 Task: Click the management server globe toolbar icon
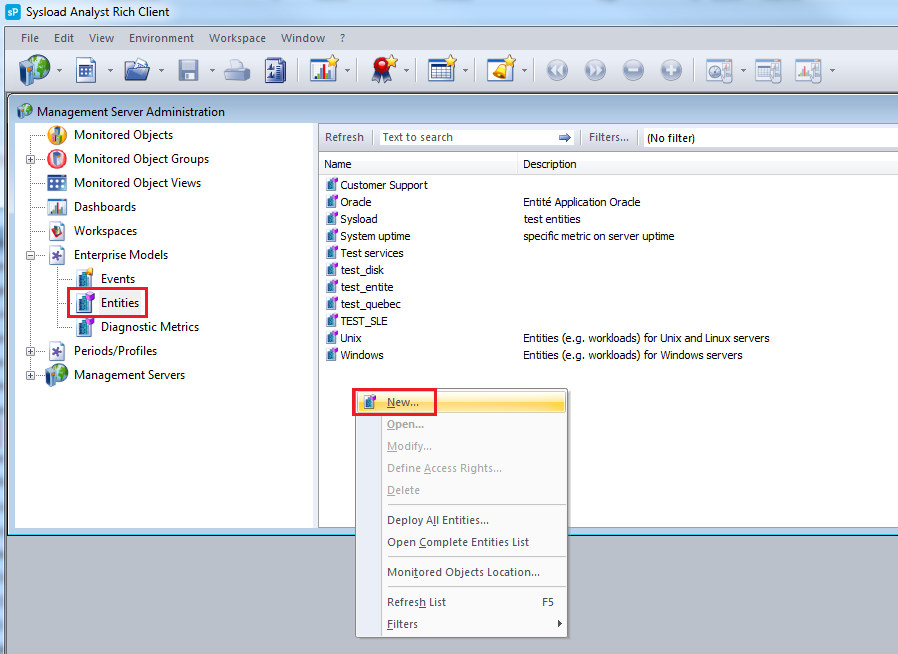pyautogui.click(x=34, y=70)
